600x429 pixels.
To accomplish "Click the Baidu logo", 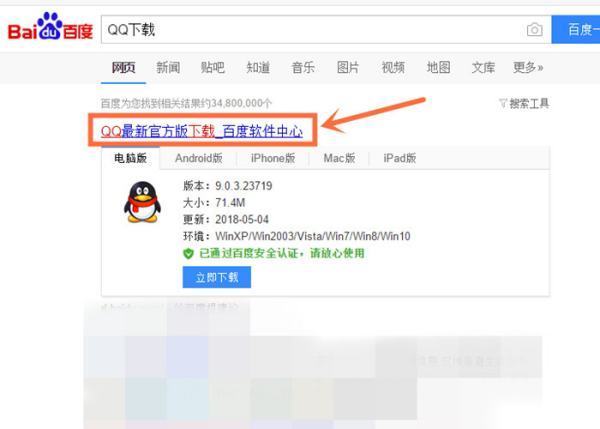I will tap(51, 26).
